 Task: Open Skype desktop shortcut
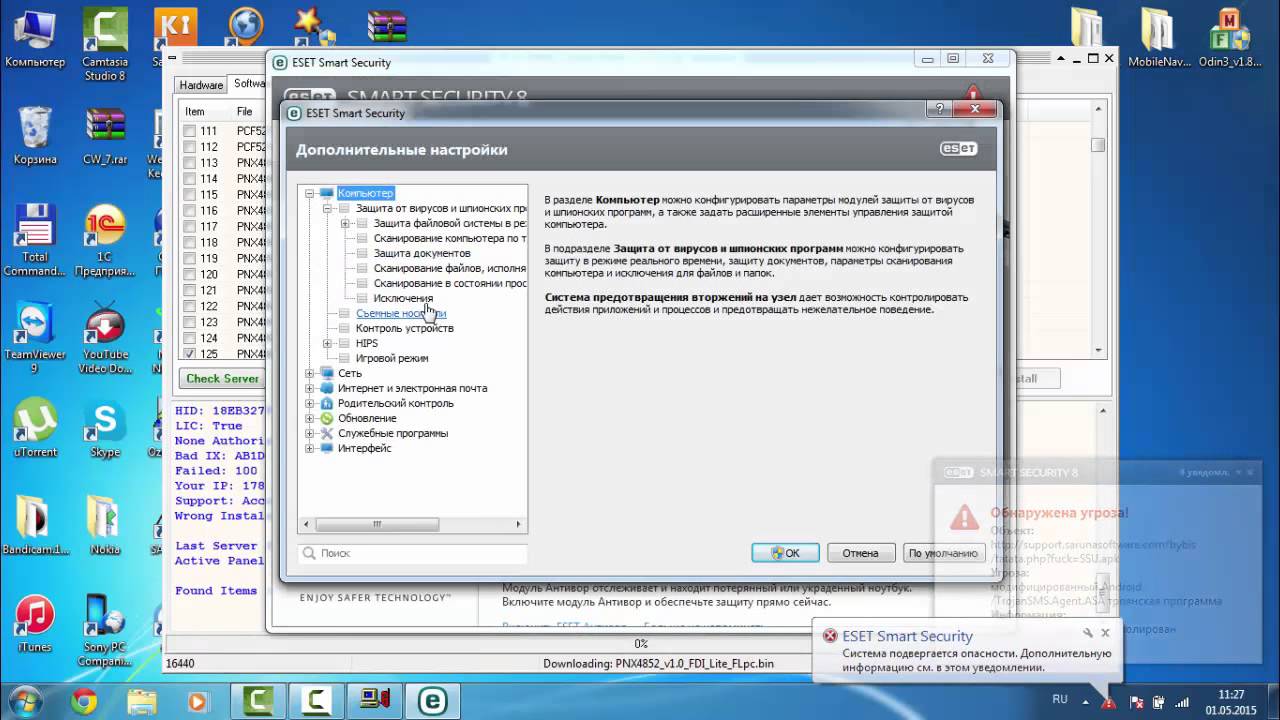pyautogui.click(x=105, y=428)
